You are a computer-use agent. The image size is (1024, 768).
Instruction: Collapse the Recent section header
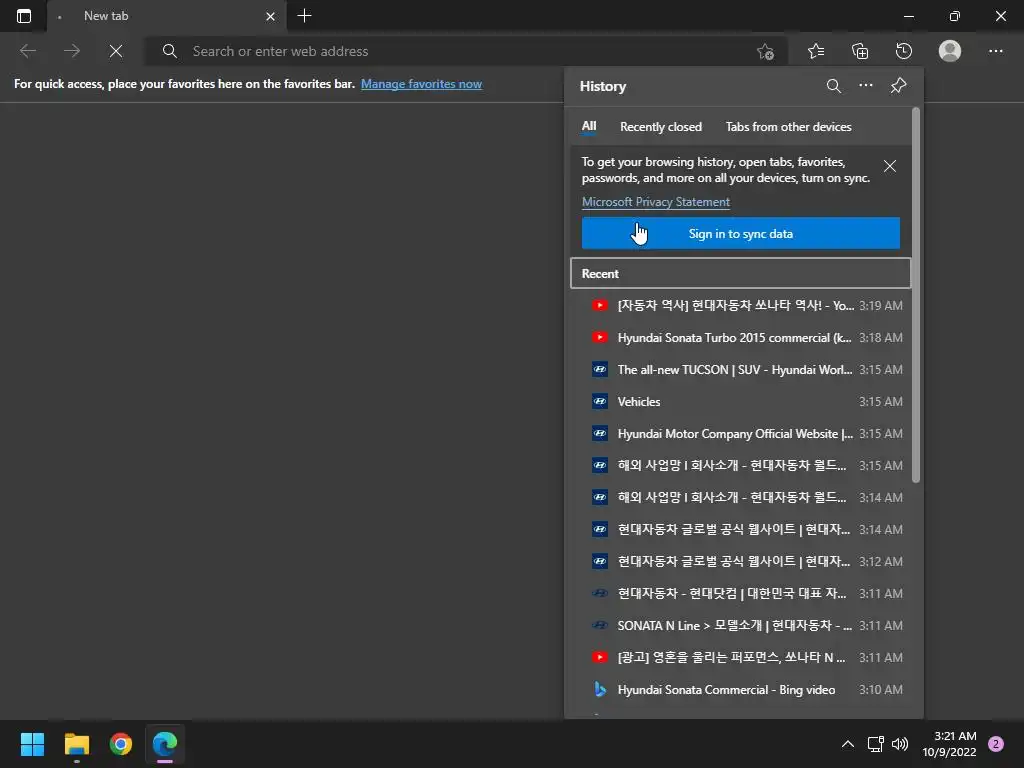741,274
